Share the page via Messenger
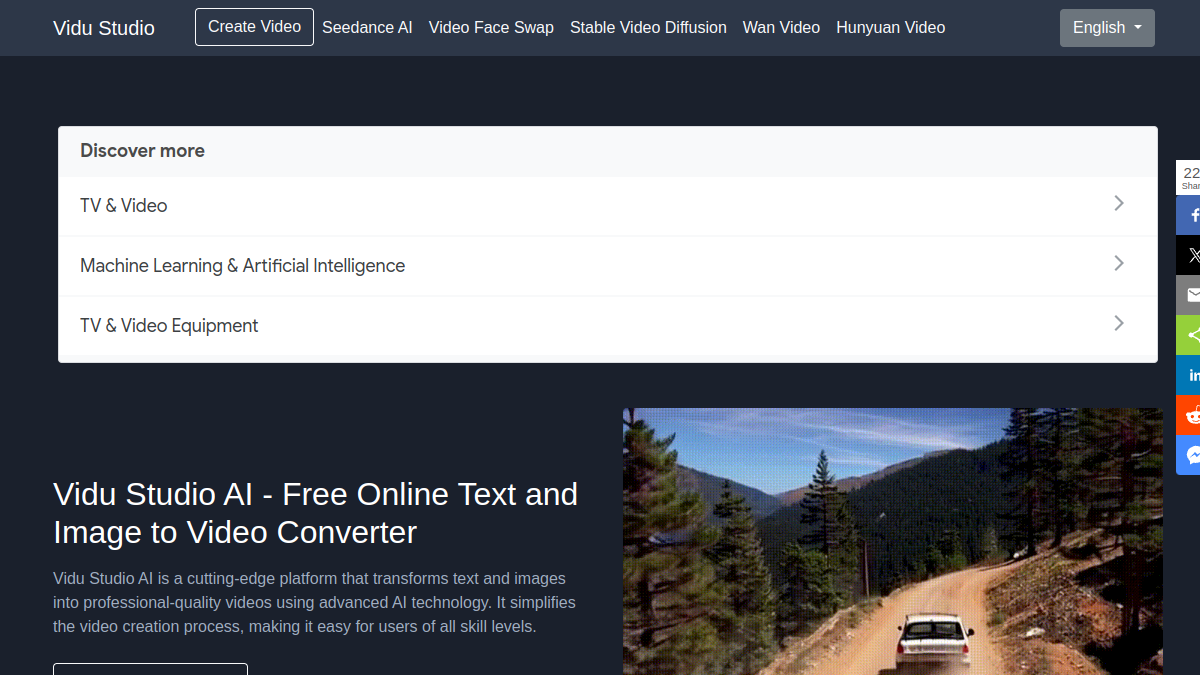This screenshot has width=1200, height=675. pyautogui.click(x=1188, y=455)
